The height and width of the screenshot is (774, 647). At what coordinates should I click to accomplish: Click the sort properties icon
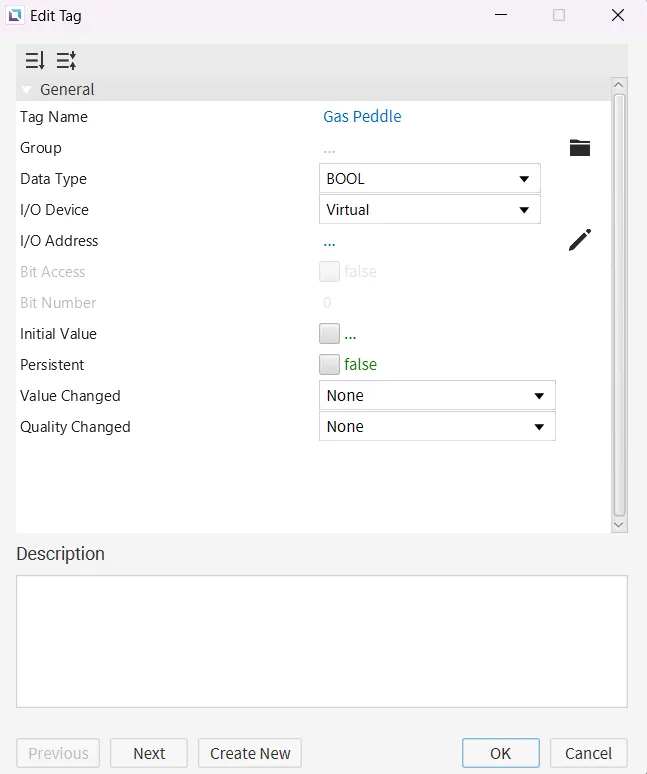pyautogui.click(x=35, y=60)
